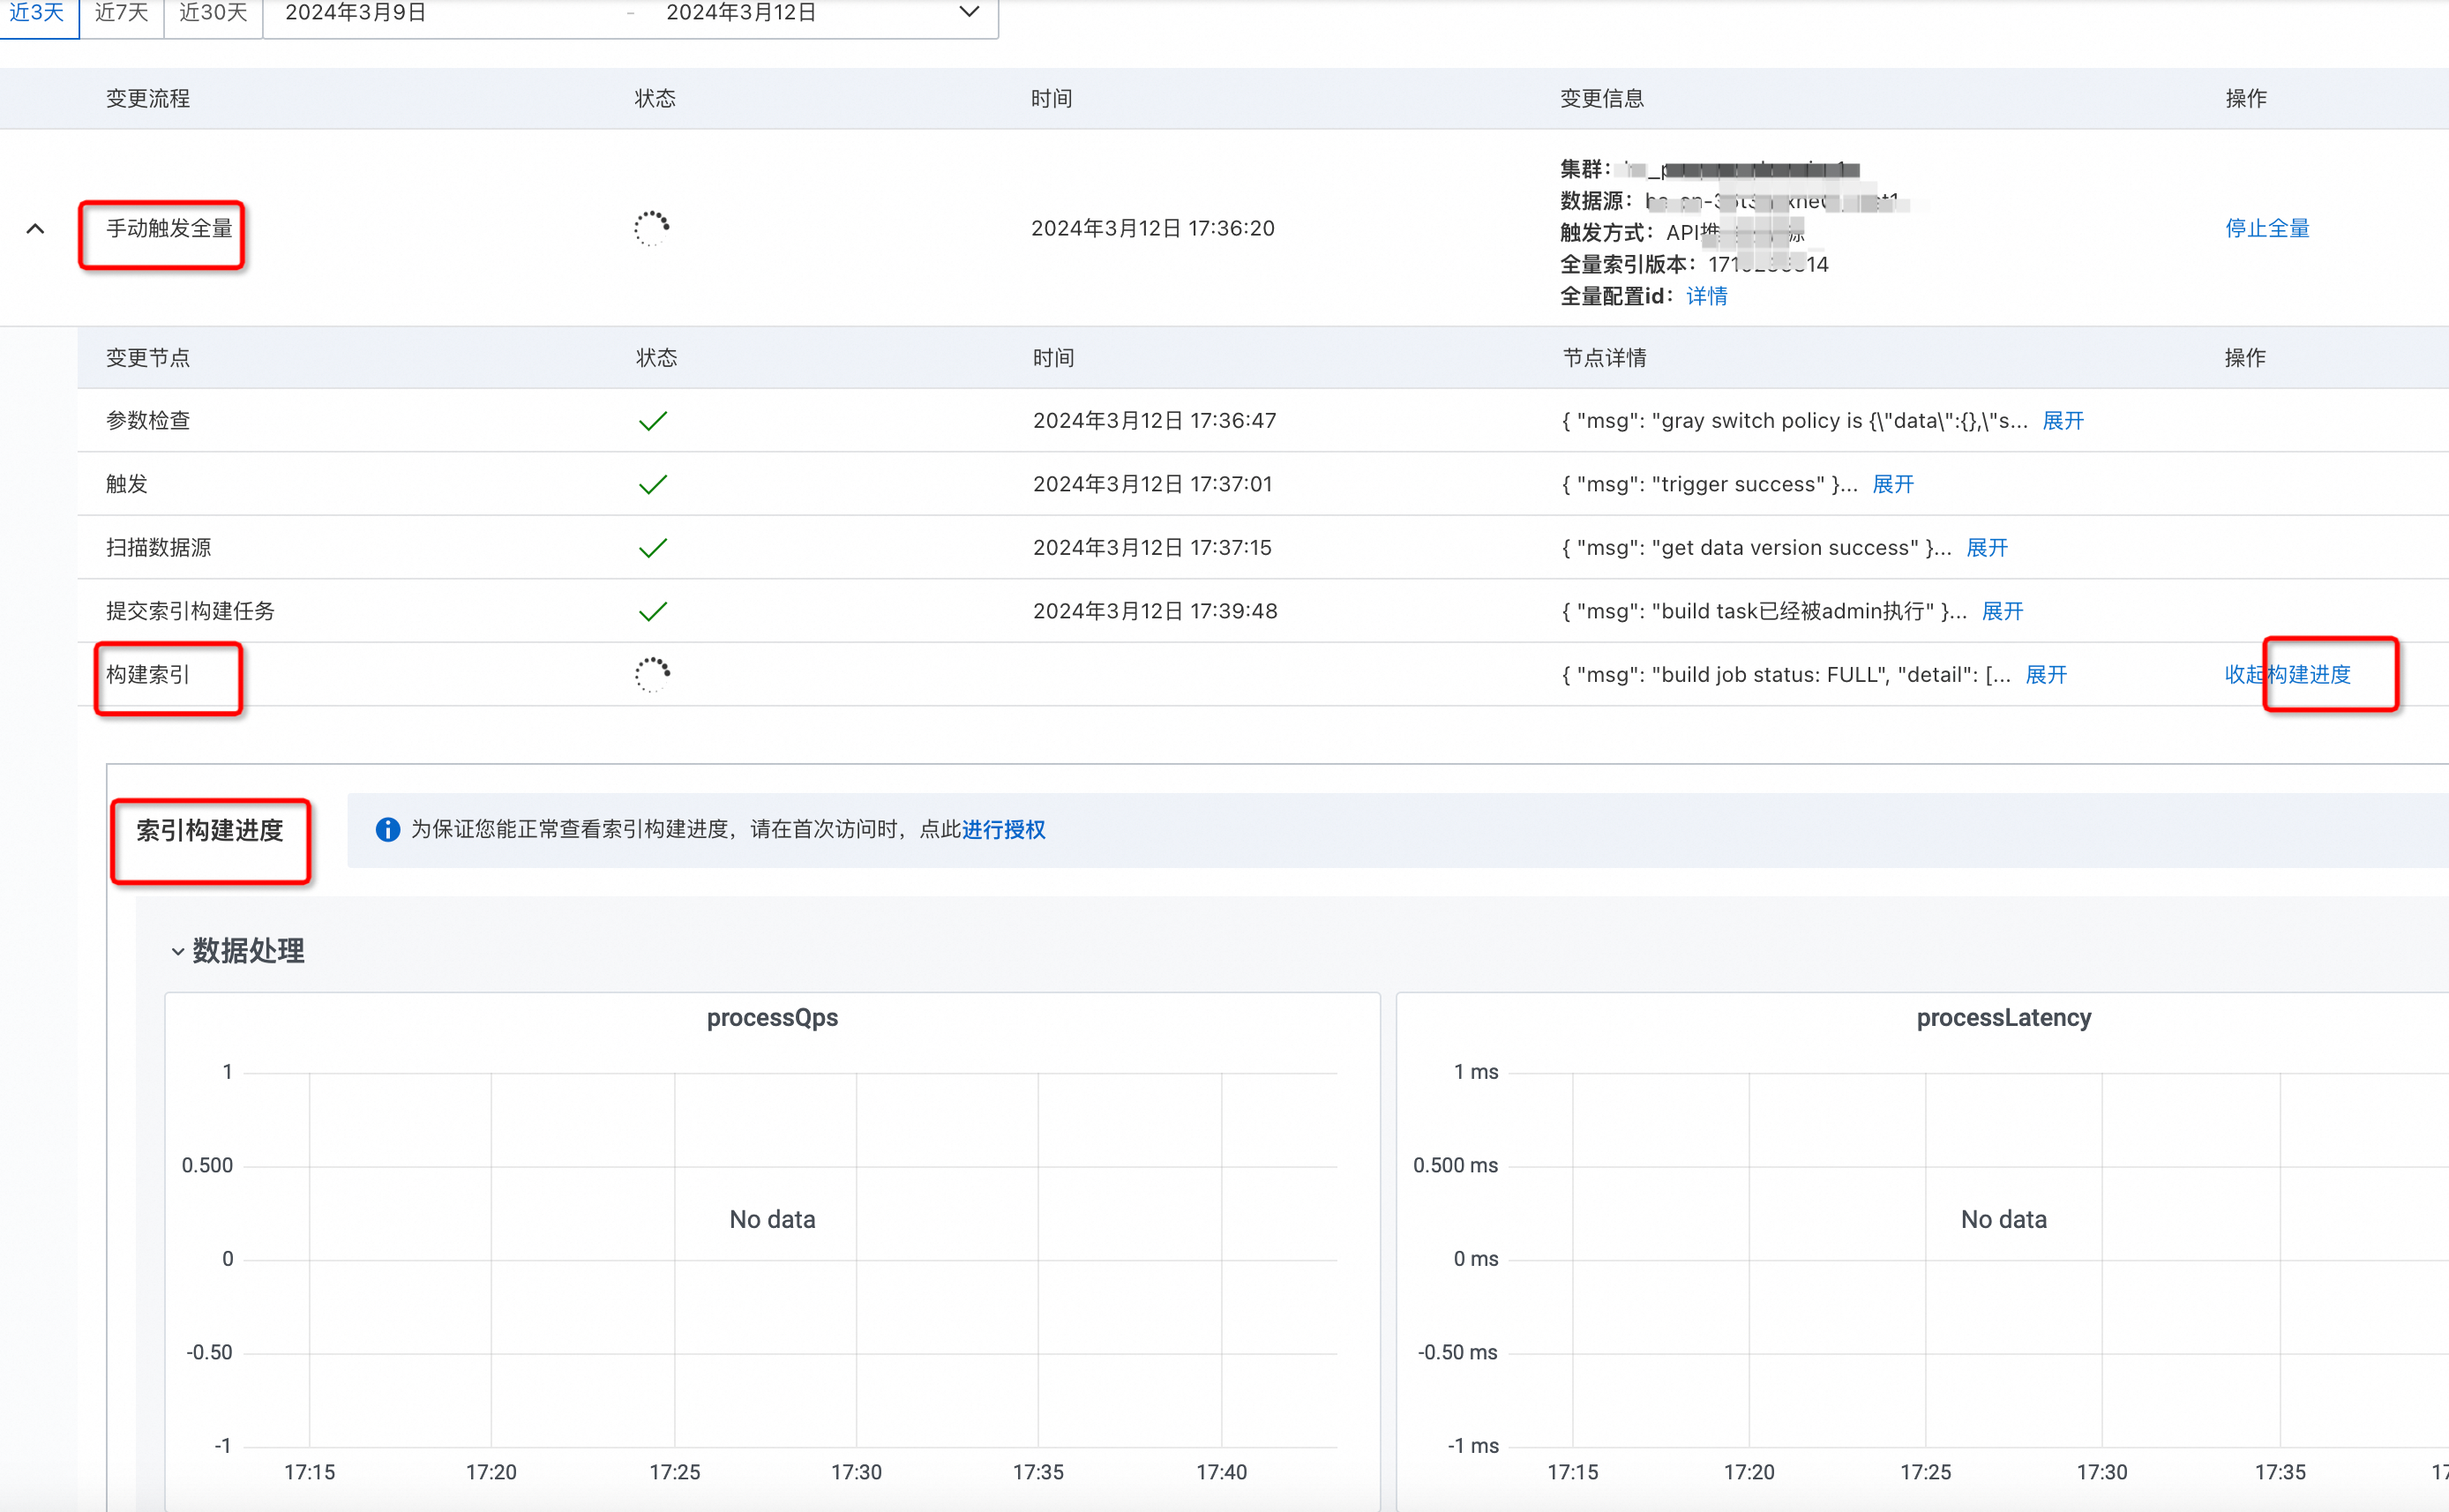This screenshot has height=1512, width=2449.
Task: Click the 变更信息 column header
Action: [1602, 99]
